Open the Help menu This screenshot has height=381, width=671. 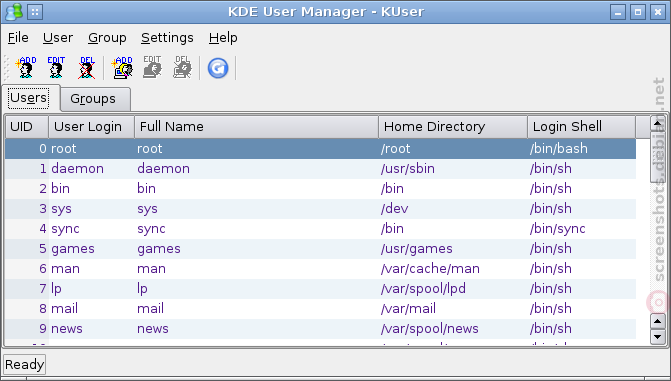(x=223, y=38)
